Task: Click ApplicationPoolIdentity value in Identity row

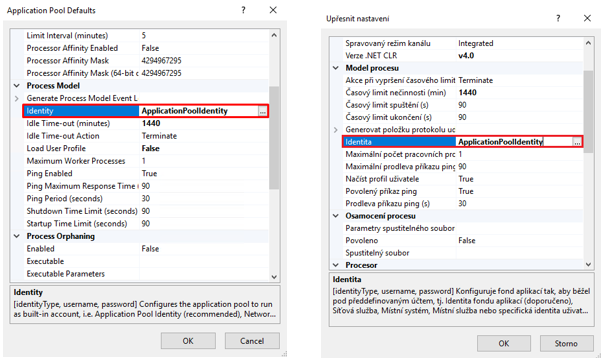Action: (x=185, y=111)
